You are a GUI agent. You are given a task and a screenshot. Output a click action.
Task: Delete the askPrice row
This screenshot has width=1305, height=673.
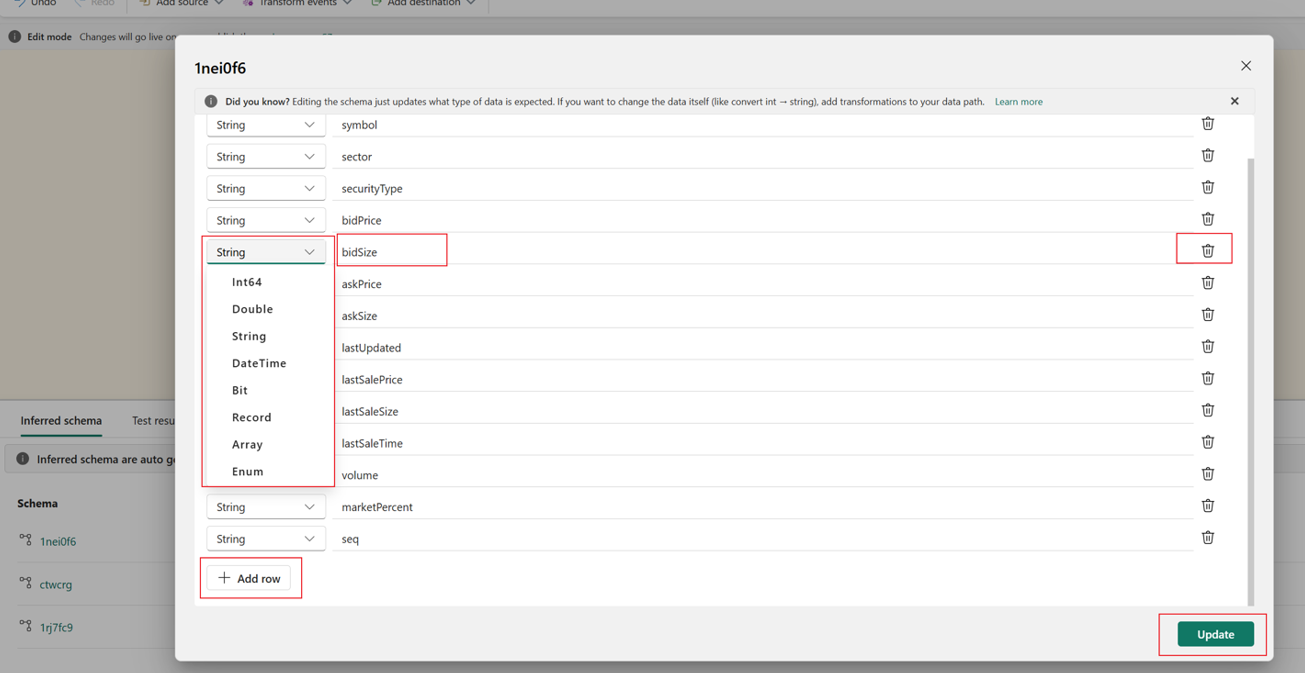point(1208,283)
